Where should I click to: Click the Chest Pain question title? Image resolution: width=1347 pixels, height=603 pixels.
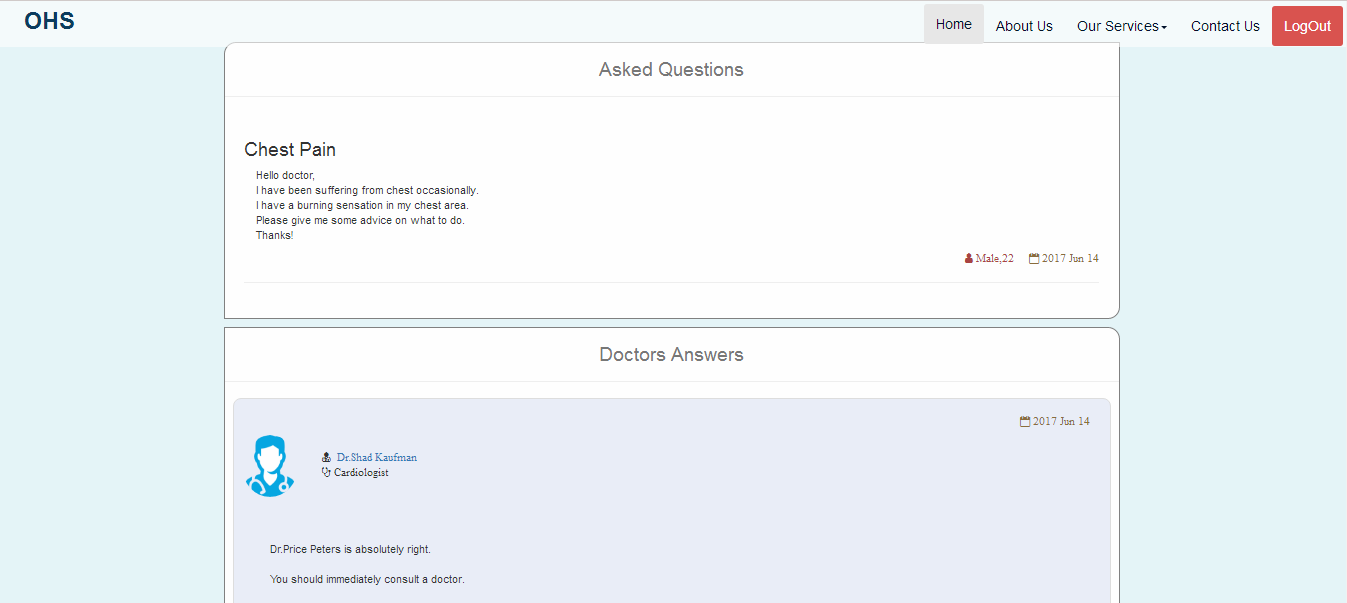click(290, 150)
